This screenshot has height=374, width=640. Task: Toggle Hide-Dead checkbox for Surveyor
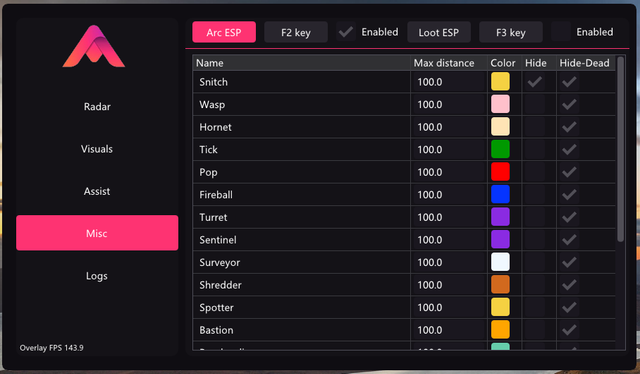[569, 262]
